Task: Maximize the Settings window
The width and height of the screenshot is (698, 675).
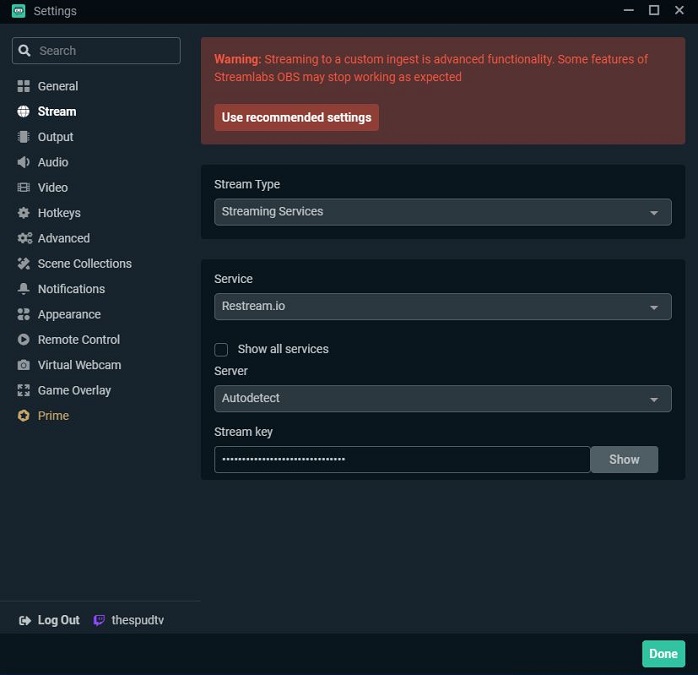Action: click(x=654, y=10)
